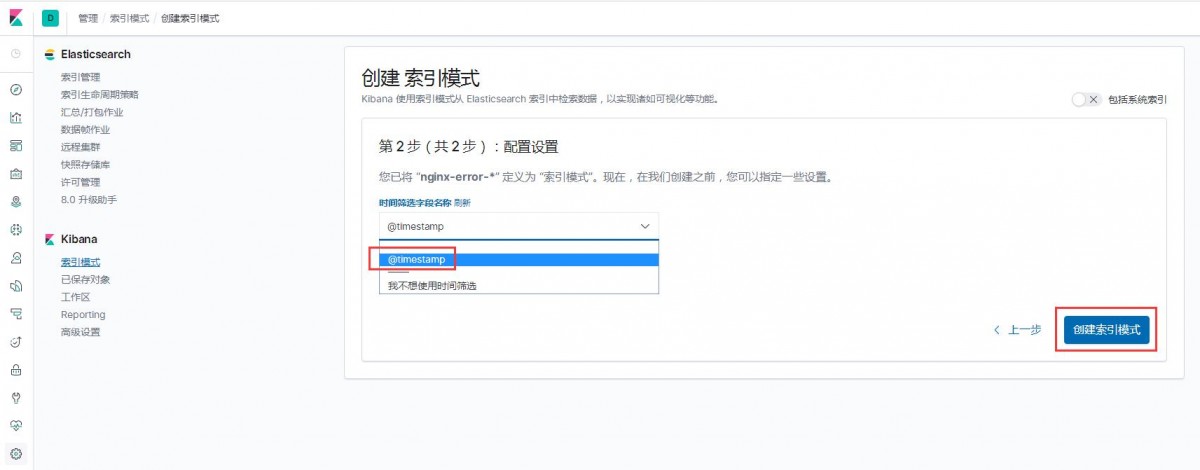Open Logs icon in sidebar
Viewport: 1200px width, 470px height.
click(16, 286)
